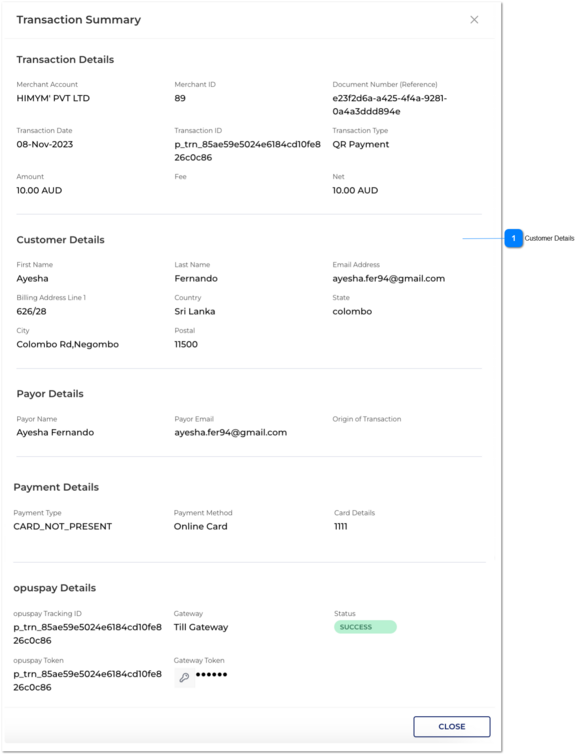Click the Payment Details heading
The image size is (581, 755).
tap(56, 487)
